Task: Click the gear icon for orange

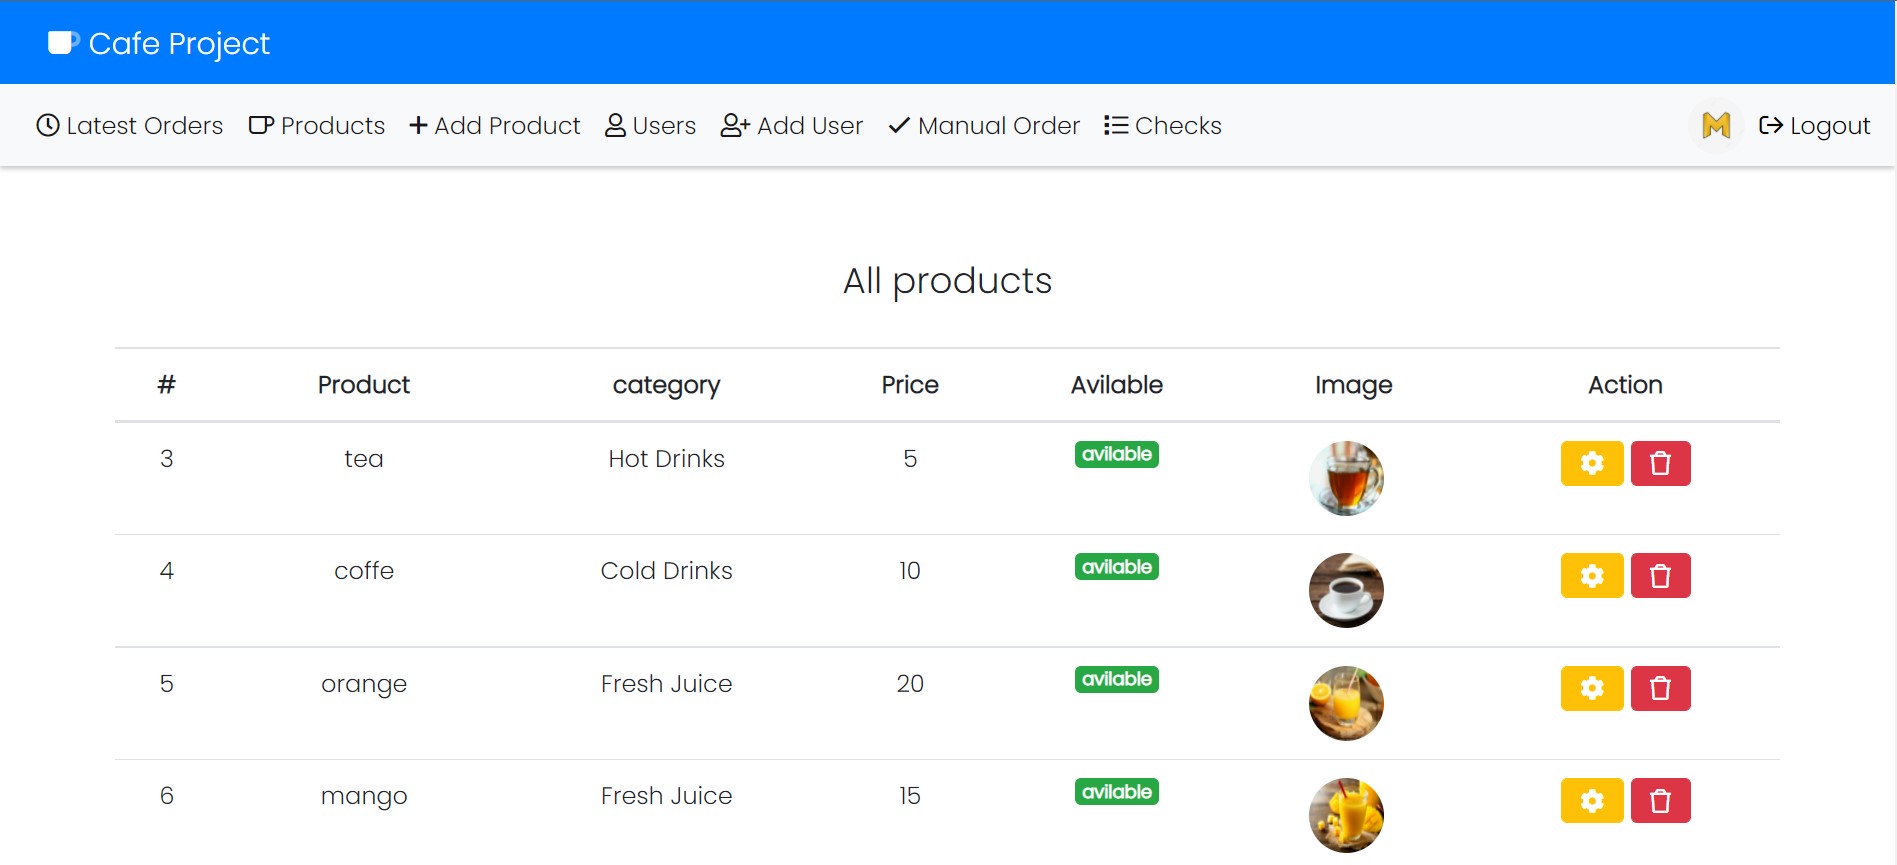Action: (1592, 689)
